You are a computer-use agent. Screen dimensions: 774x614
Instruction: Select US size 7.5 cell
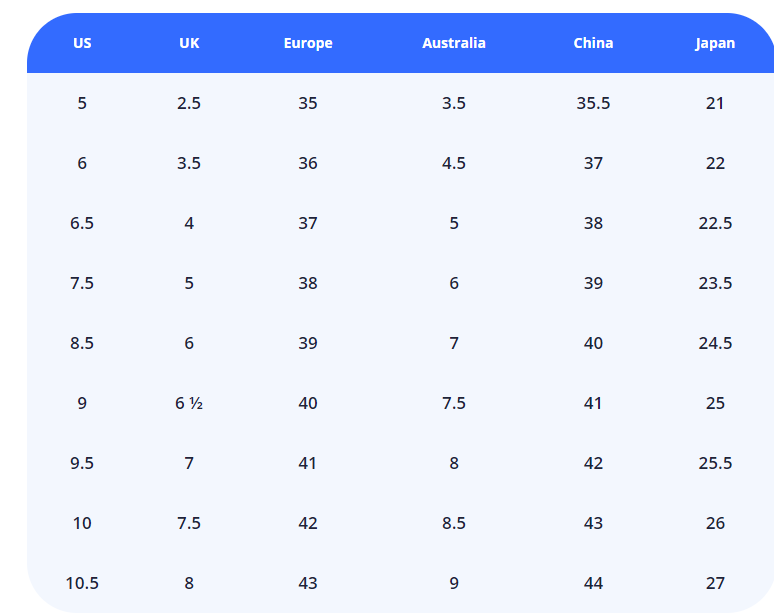(82, 283)
